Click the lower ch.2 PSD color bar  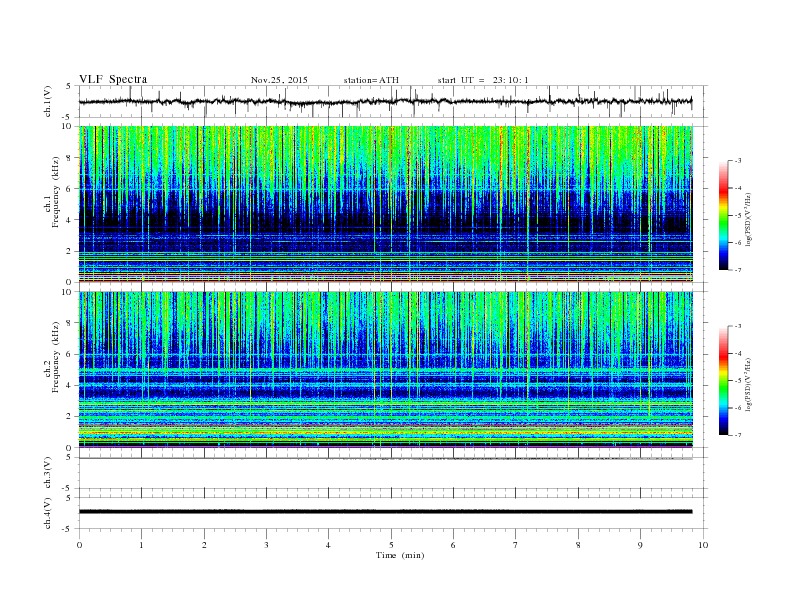click(x=724, y=380)
